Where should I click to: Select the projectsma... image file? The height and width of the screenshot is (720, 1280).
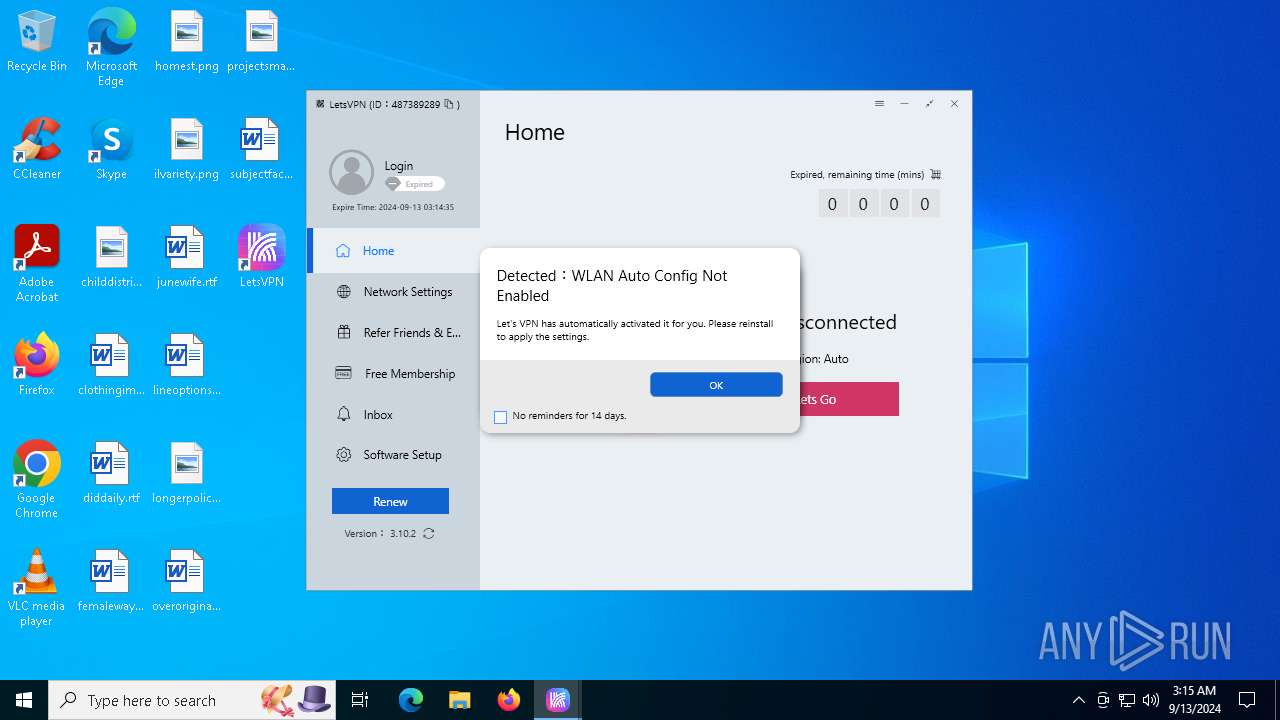coord(261,42)
